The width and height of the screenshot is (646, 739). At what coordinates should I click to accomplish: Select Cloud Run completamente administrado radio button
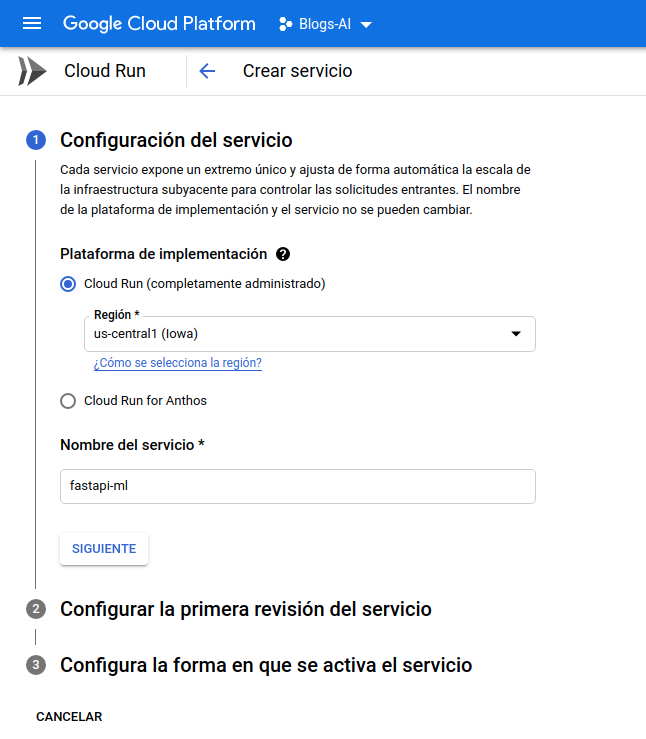(x=68, y=284)
